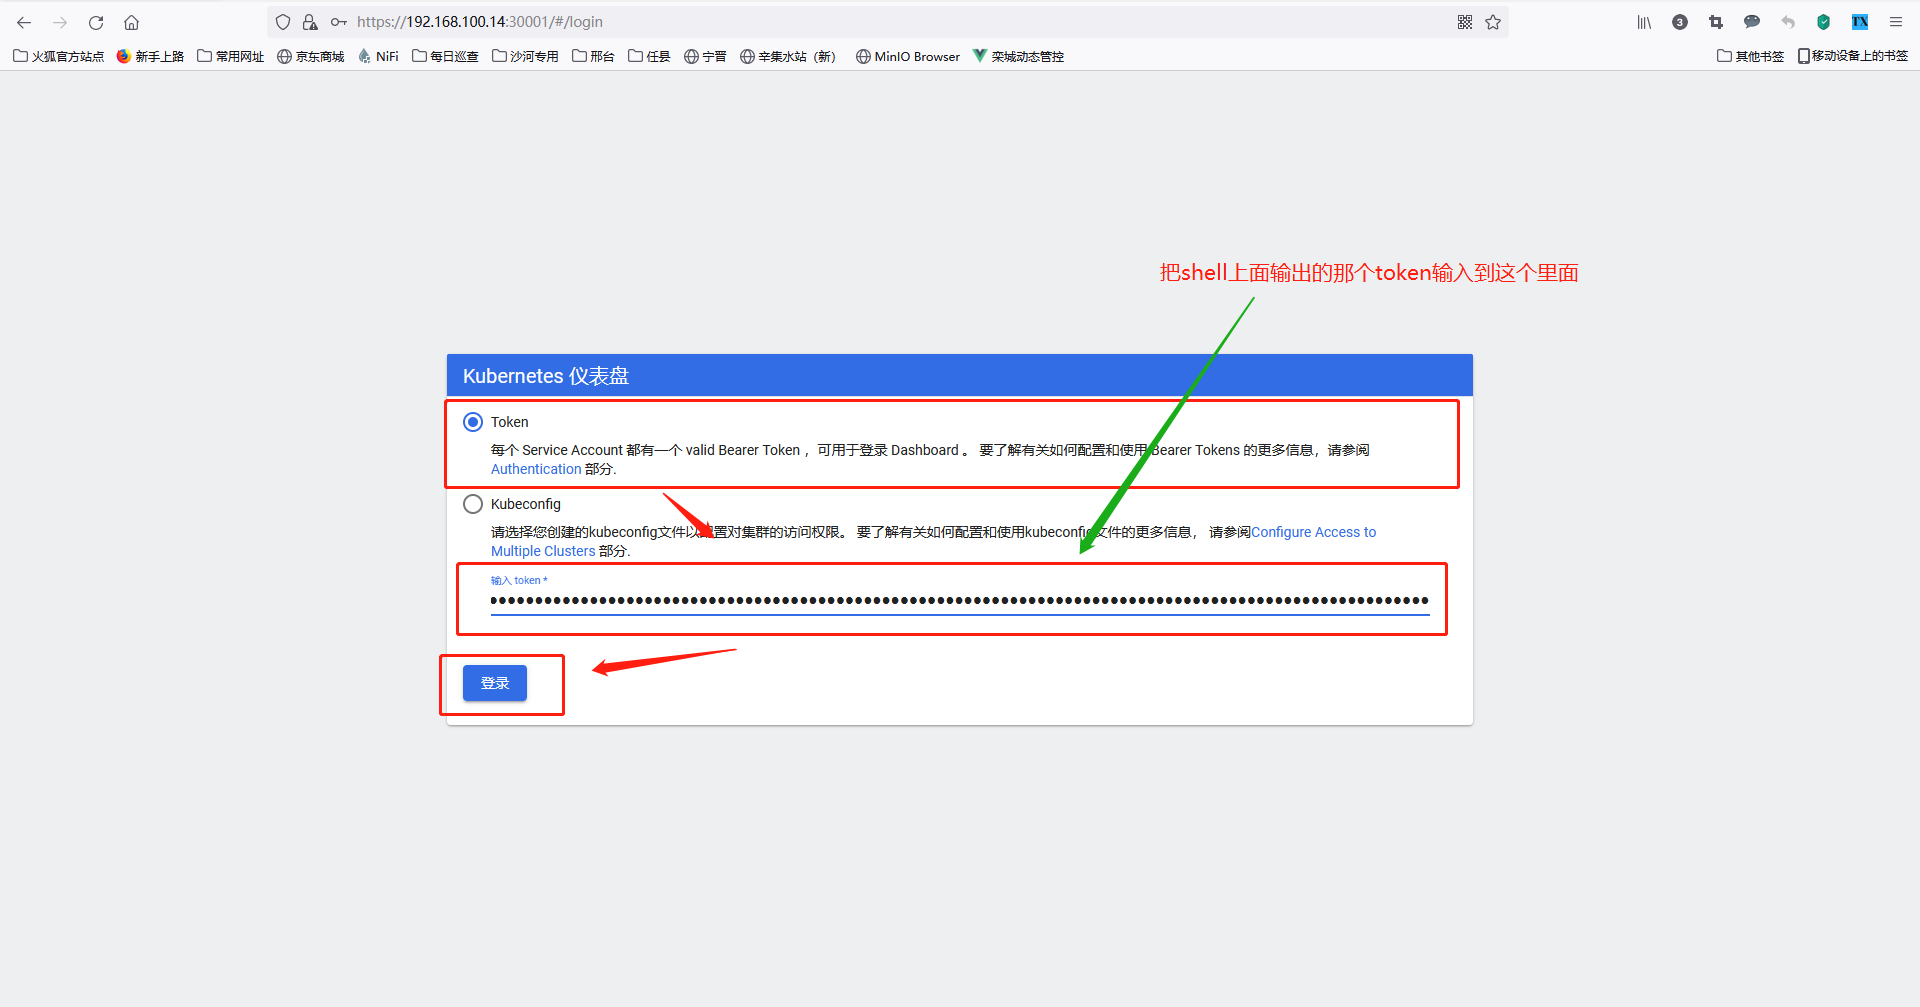Open the chat bubble toolbar icon

1752,22
